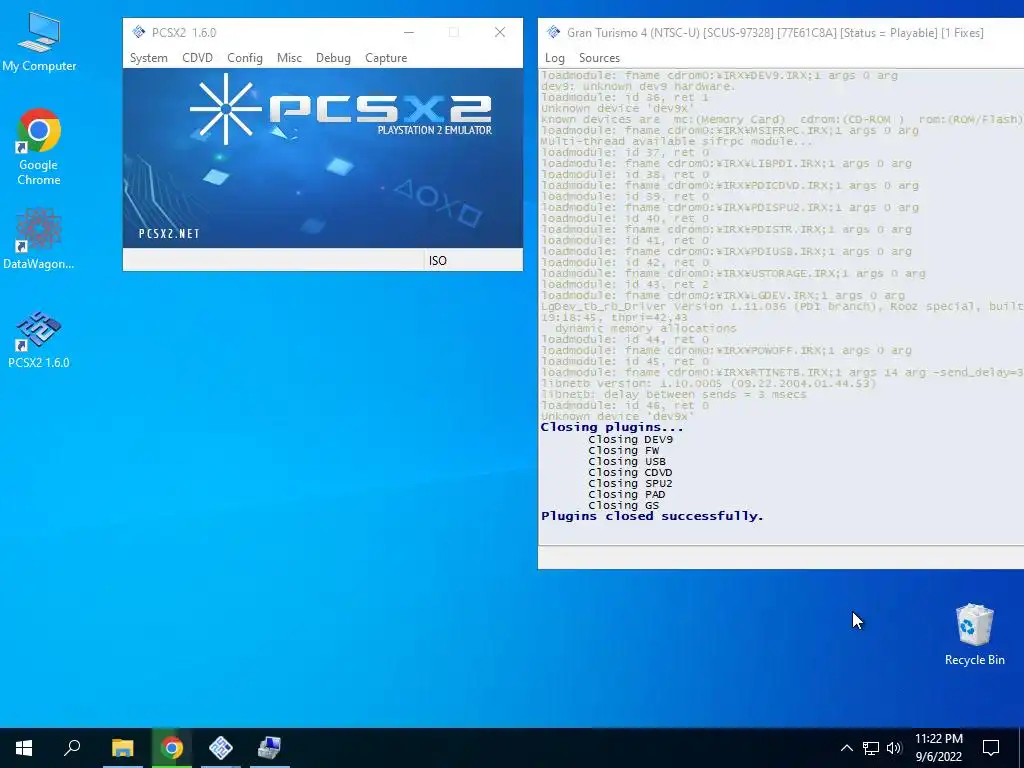
Task: Click 'Closing CDVD' log line
Action: 630,472
